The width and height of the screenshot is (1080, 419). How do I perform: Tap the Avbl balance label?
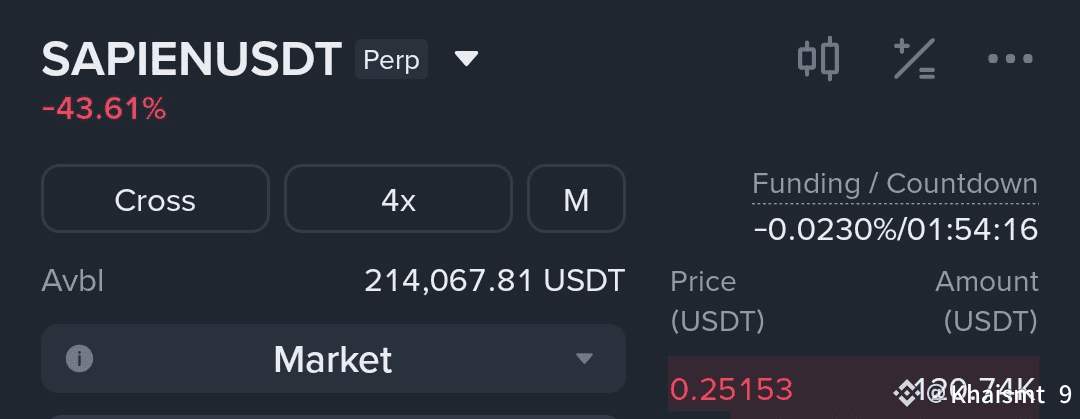click(73, 281)
